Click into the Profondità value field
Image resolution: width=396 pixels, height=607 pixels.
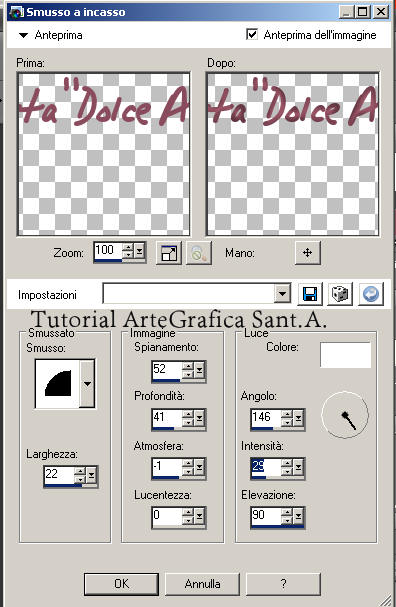(167, 418)
